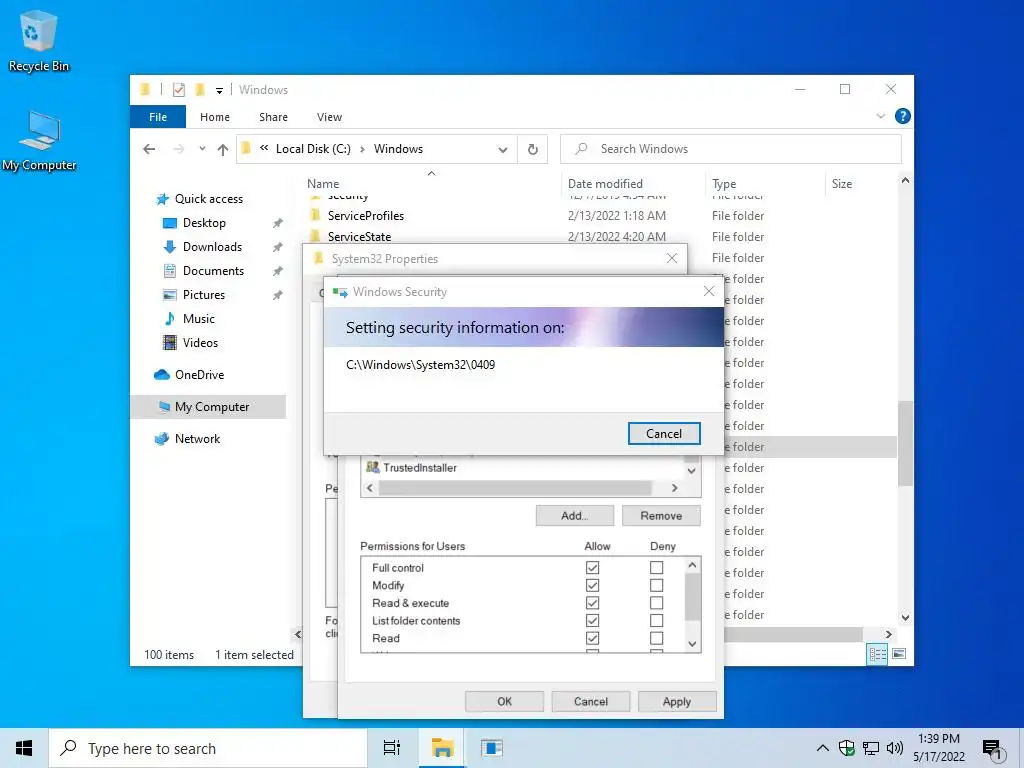
Task: Open the notification center icon
Action: point(994,750)
